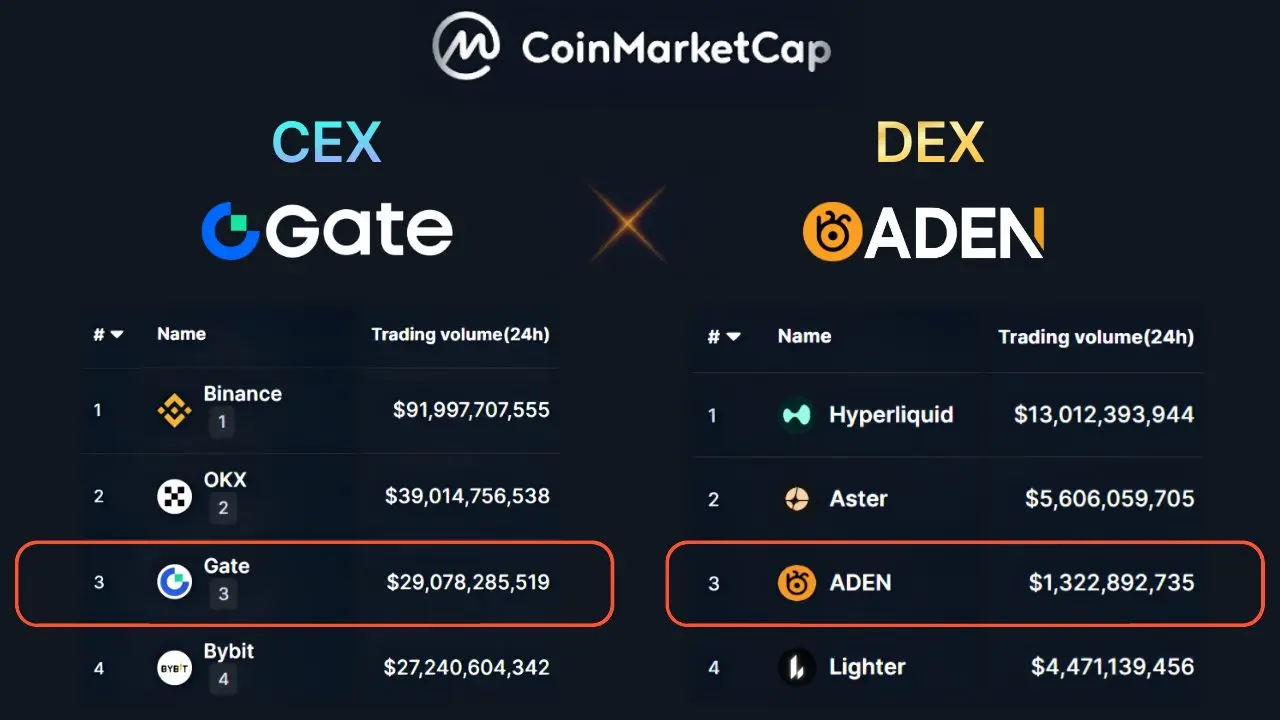1280x720 pixels.
Task: Select the CEX heading
Action: (x=326, y=142)
